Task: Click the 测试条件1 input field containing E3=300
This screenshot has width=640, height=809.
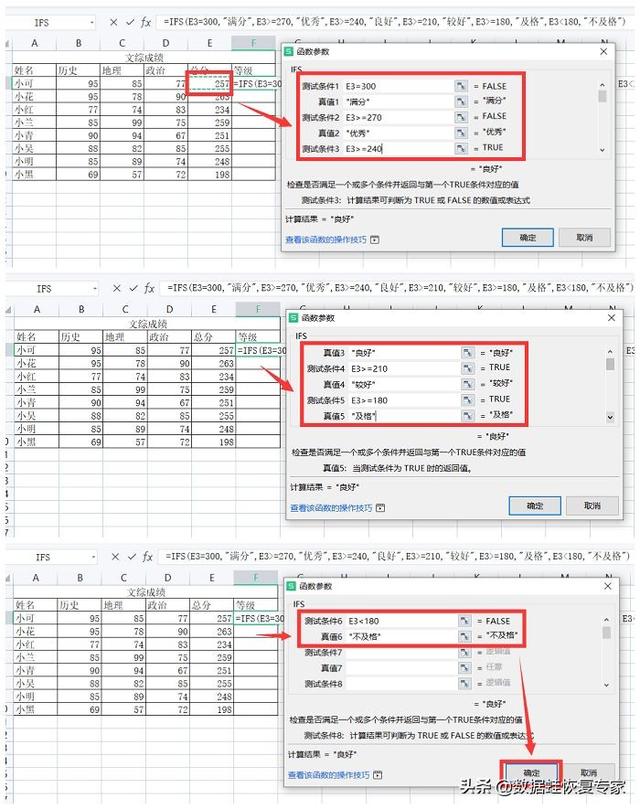Action: 398,86
